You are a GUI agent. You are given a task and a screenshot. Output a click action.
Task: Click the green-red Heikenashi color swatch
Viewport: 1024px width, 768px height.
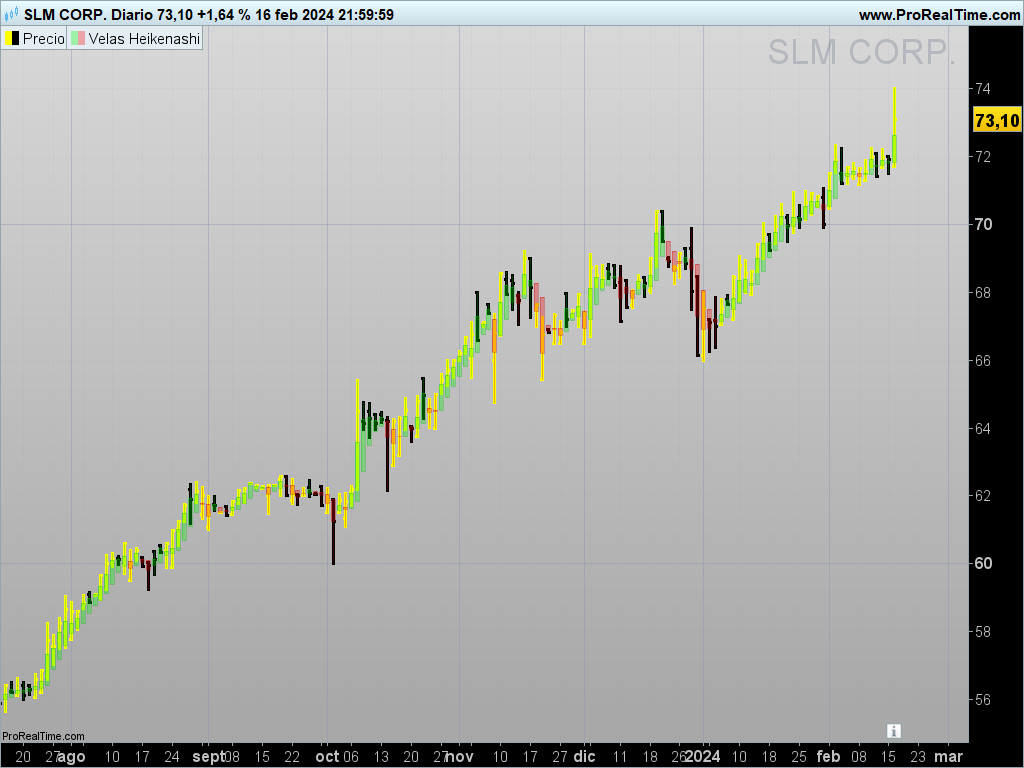(x=78, y=39)
